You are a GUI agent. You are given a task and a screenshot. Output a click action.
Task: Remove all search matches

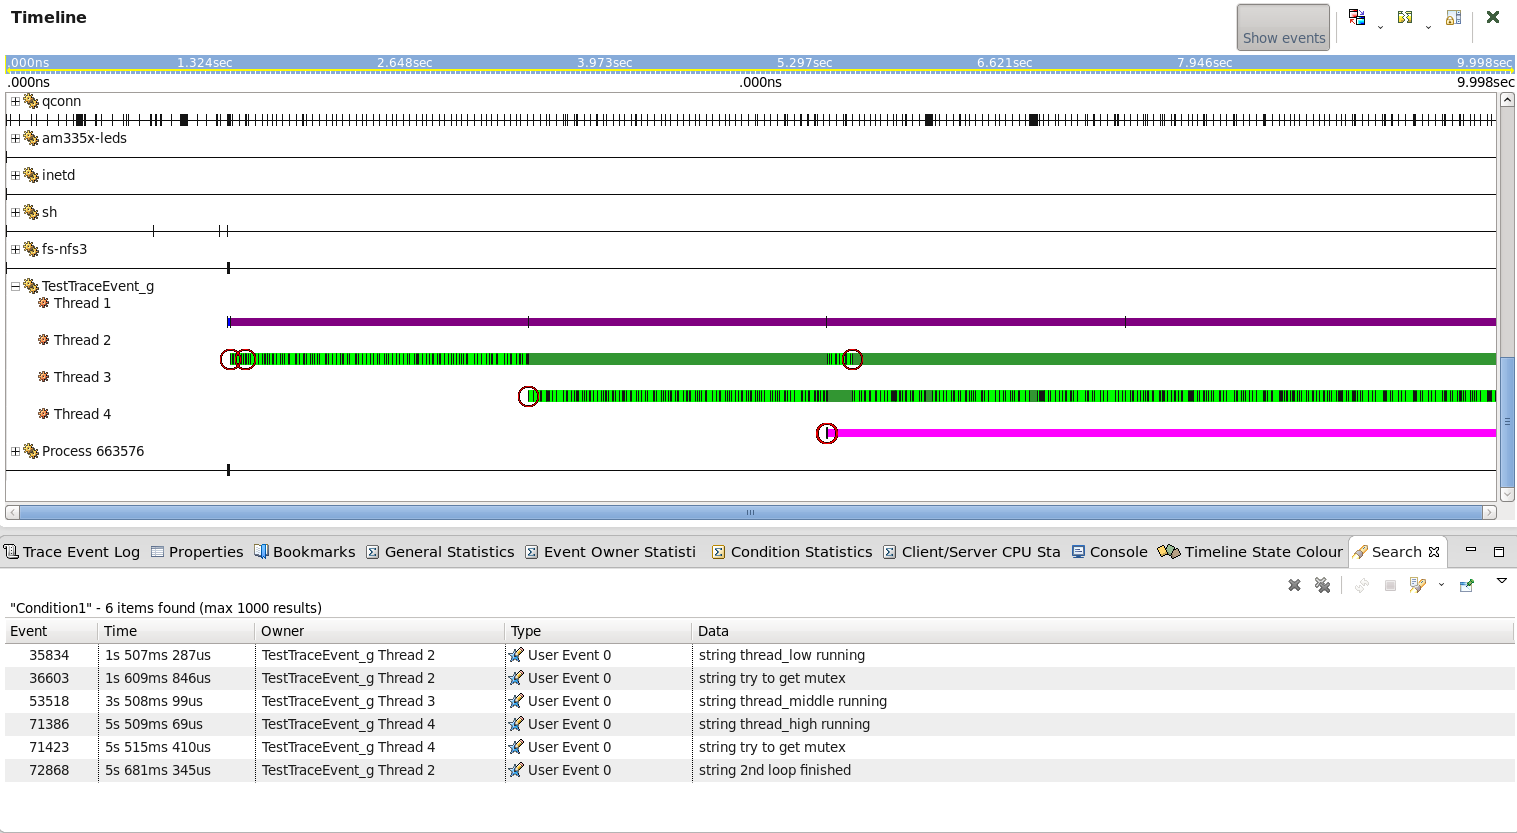[1322, 585]
